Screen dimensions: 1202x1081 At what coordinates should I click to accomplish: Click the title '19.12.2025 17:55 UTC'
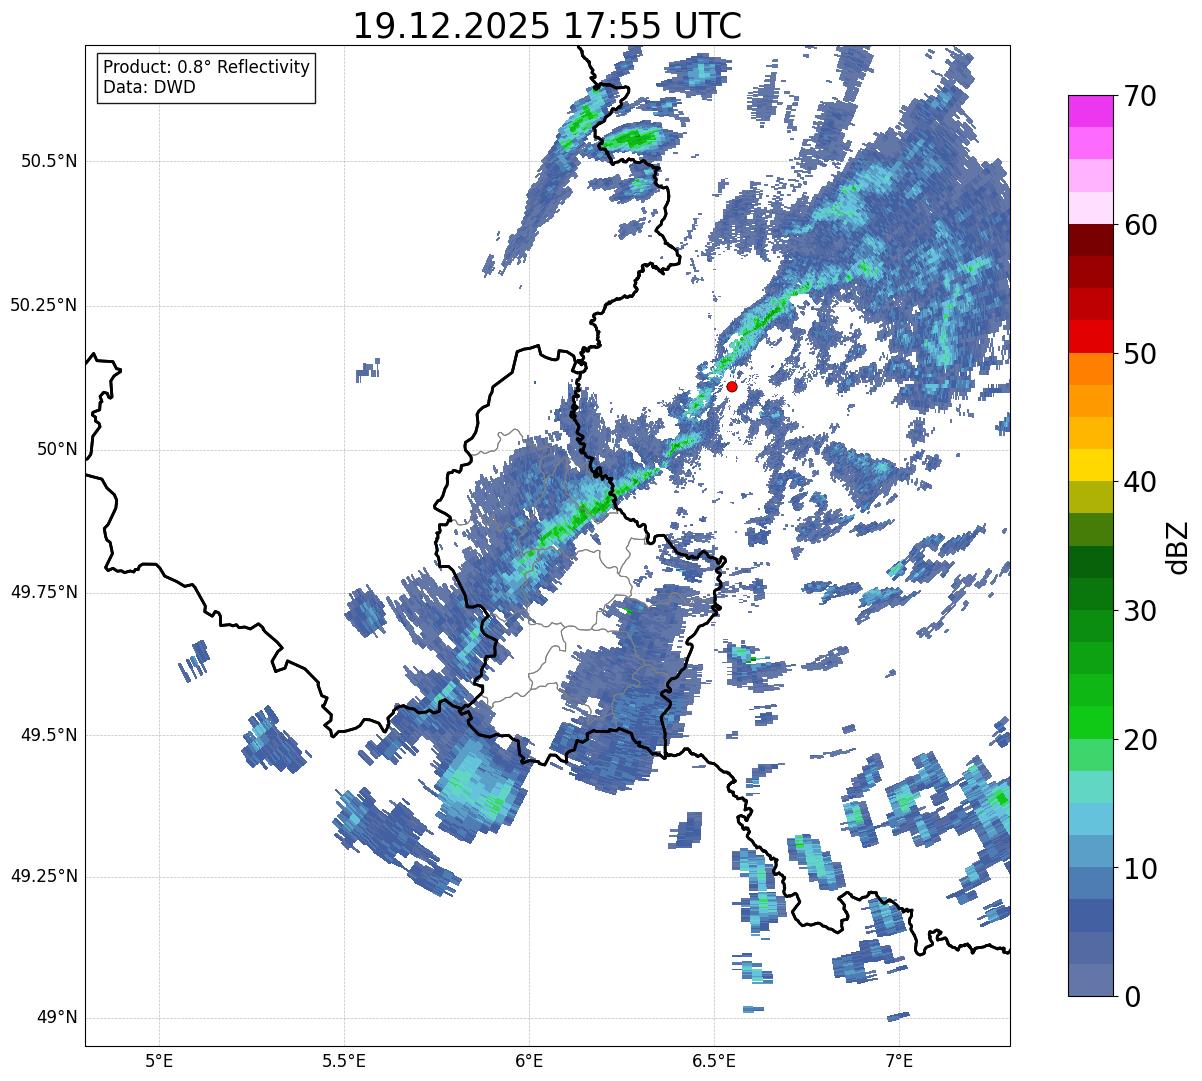click(548, 26)
